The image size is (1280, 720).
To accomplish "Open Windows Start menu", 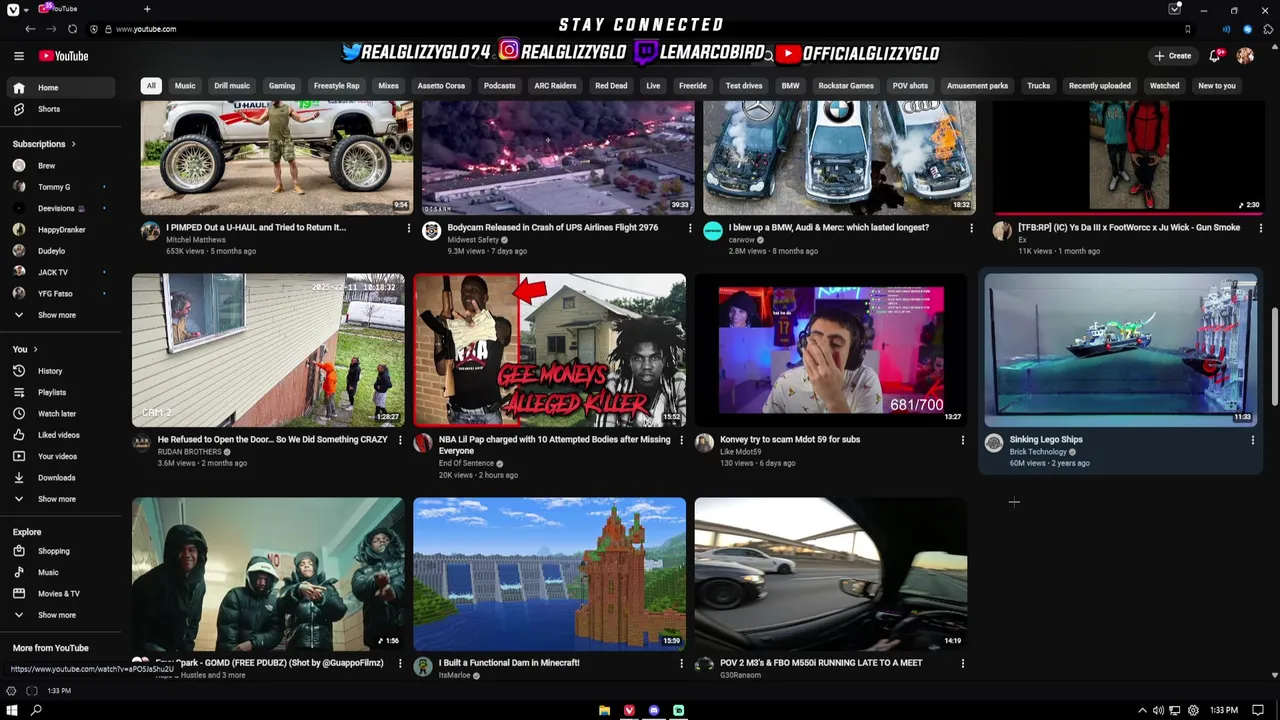I will [12, 710].
